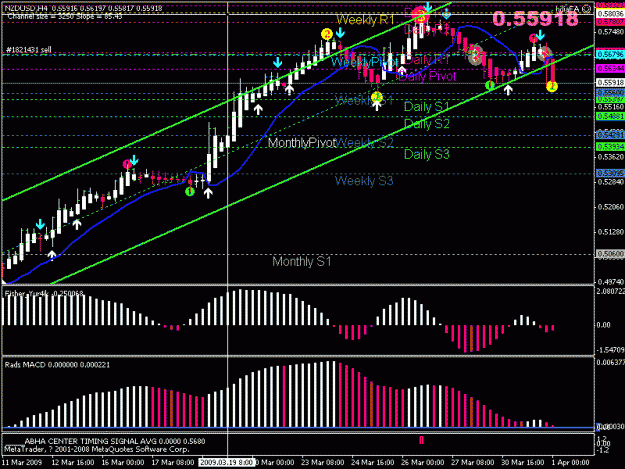Click the Daily S1 label
625x469 pixels.
(x=426, y=106)
